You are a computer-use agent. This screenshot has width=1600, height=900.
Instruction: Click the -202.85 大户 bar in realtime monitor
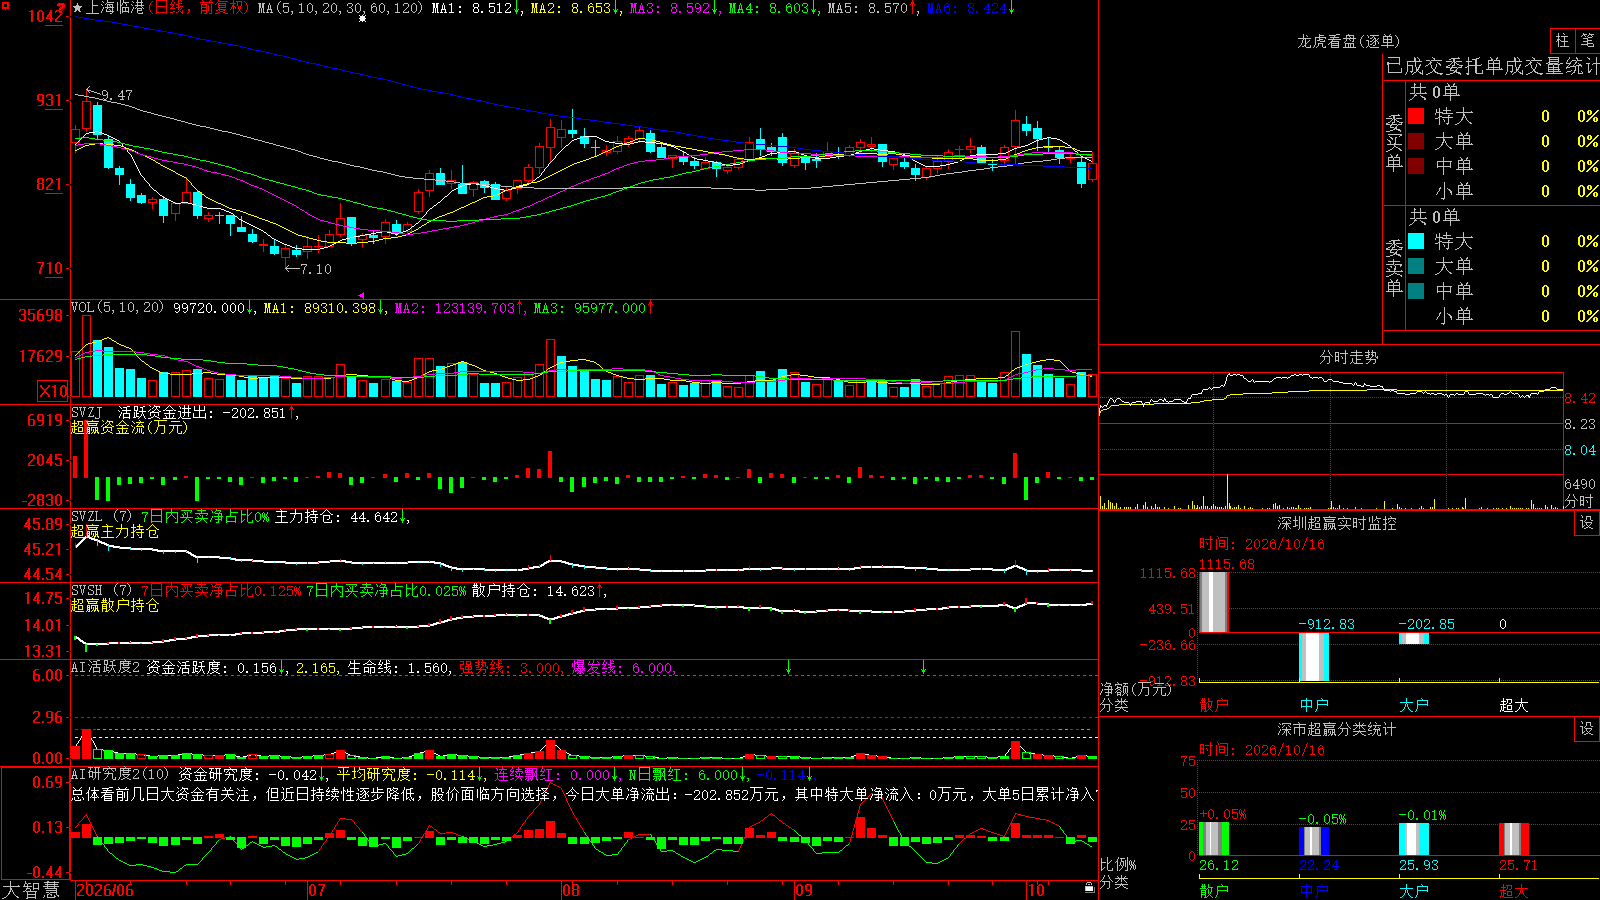coord(1413,638)
